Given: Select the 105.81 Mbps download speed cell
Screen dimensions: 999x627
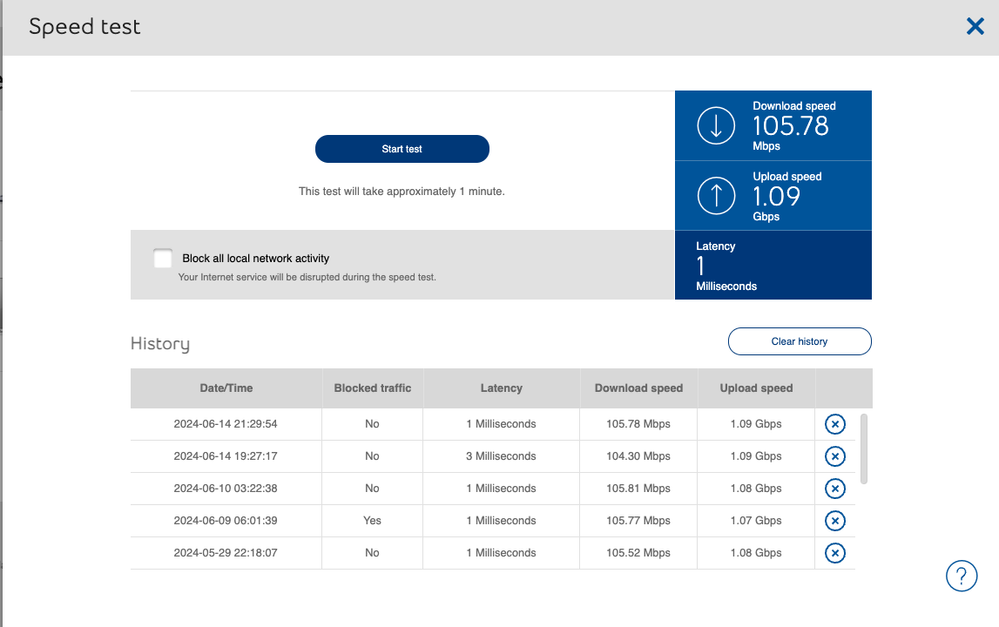Looking at the screenshot, I should (x=638, y=488).
